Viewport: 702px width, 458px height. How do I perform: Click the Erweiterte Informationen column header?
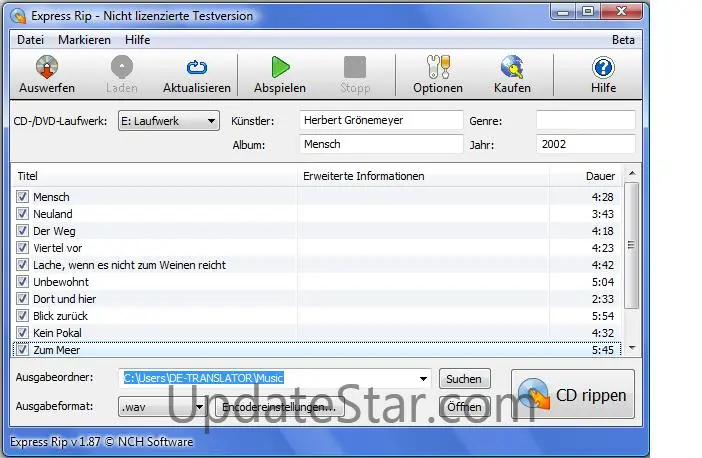pyautogui.click(x=423, y=176)
